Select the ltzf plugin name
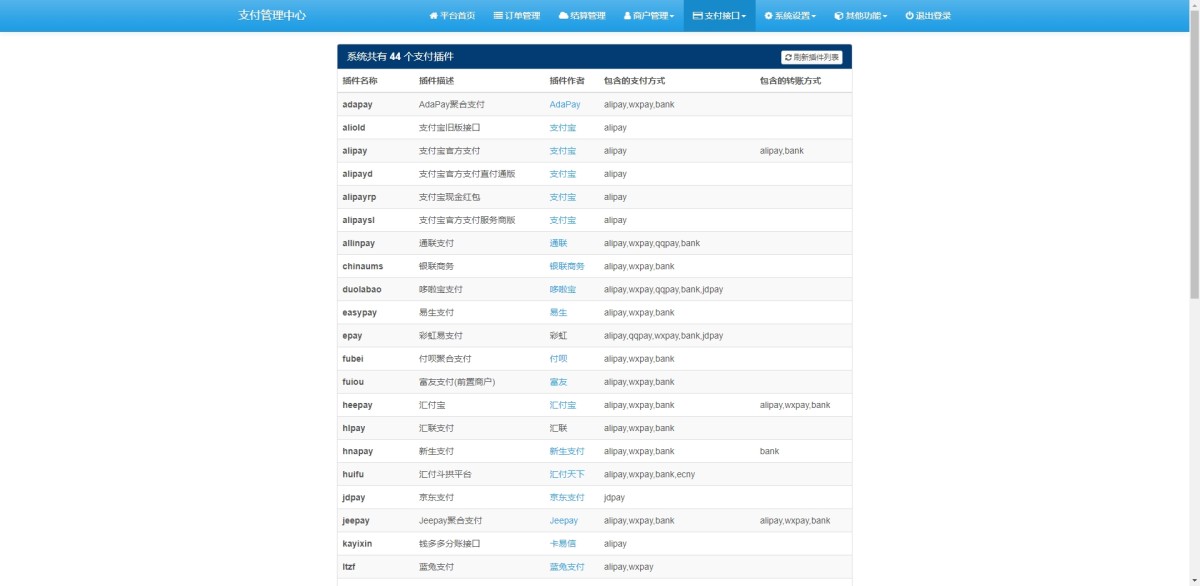This screenshot has height=586, width=1200. 349,567
